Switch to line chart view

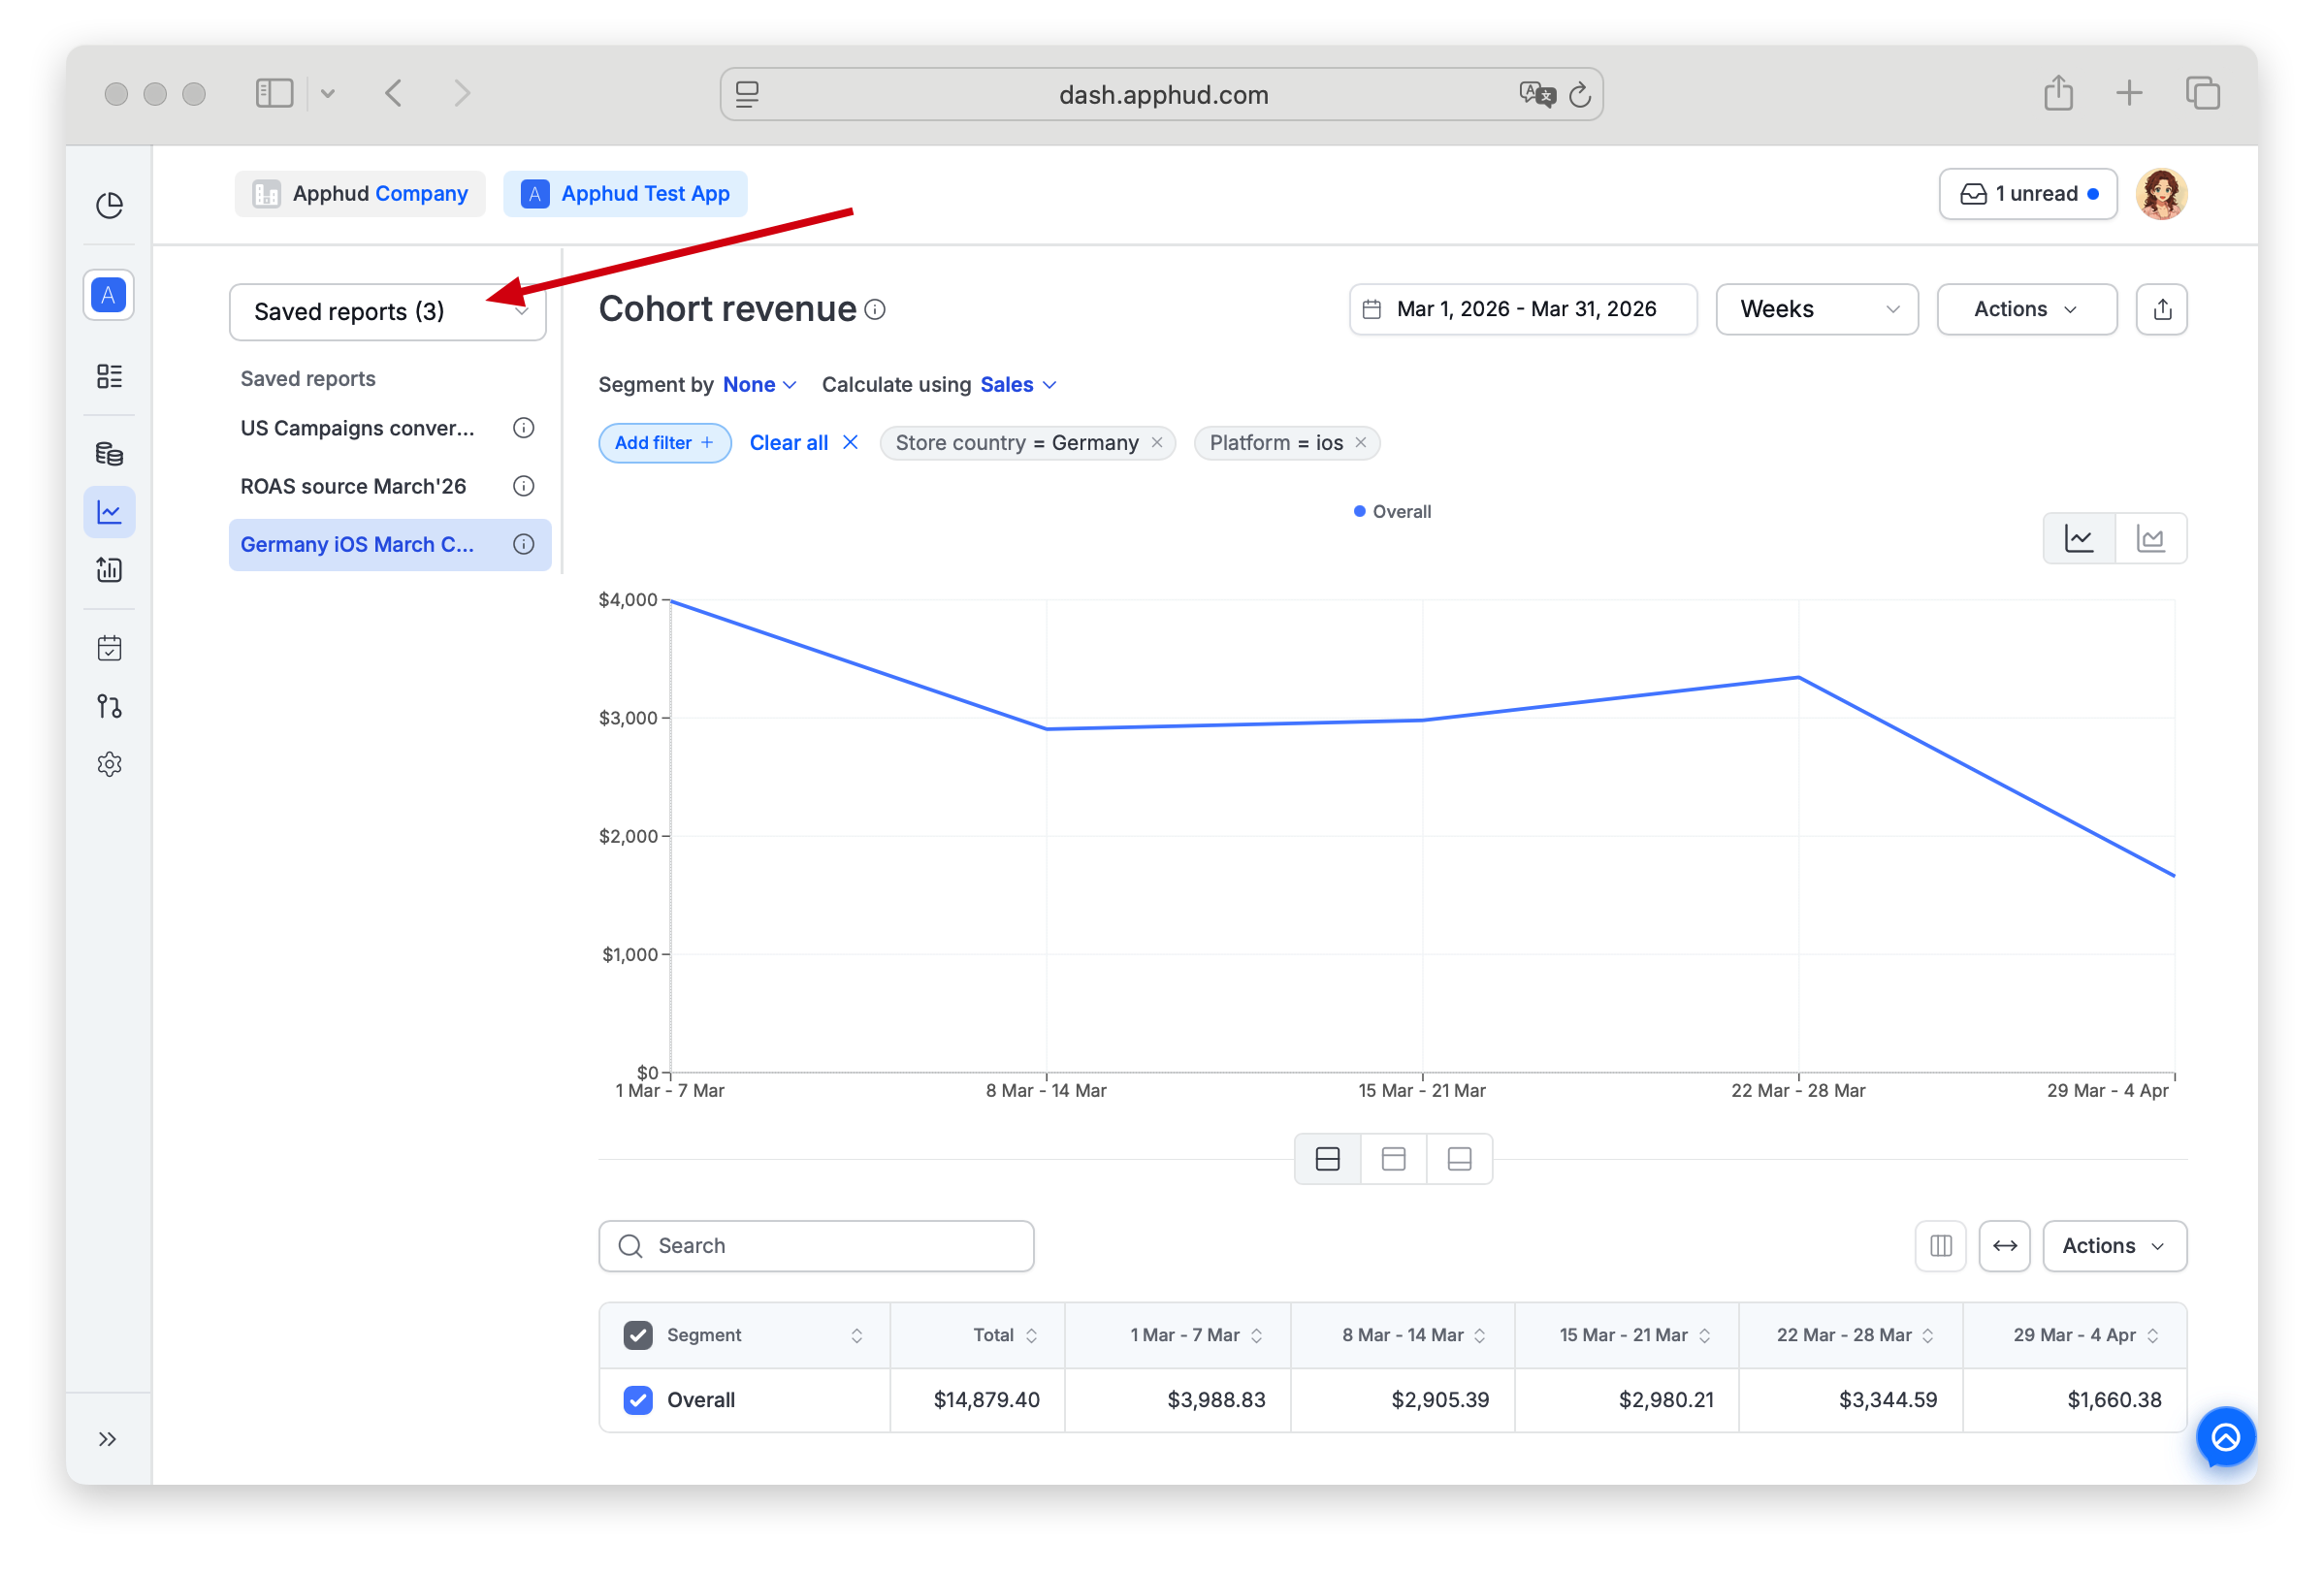[2080, 539]
